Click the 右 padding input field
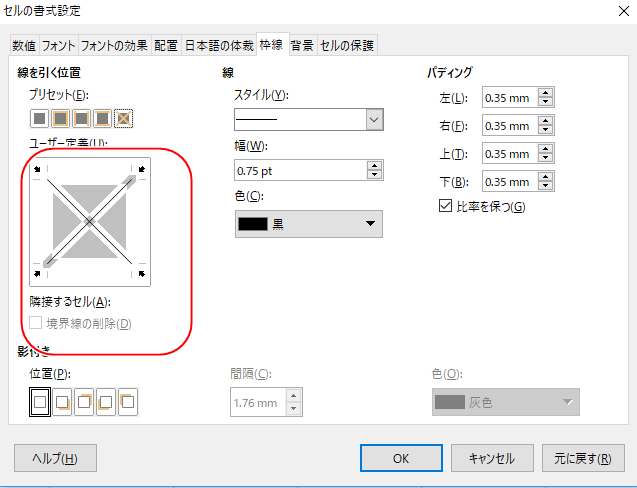 tap(510, 126)
